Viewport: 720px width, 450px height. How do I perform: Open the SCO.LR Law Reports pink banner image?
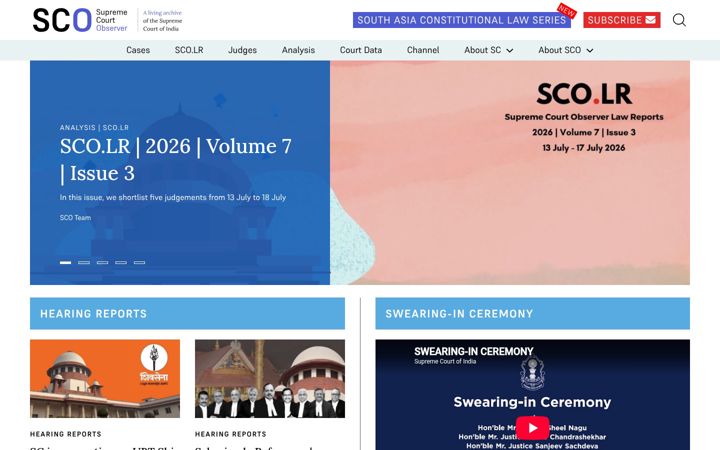(510, 173)
